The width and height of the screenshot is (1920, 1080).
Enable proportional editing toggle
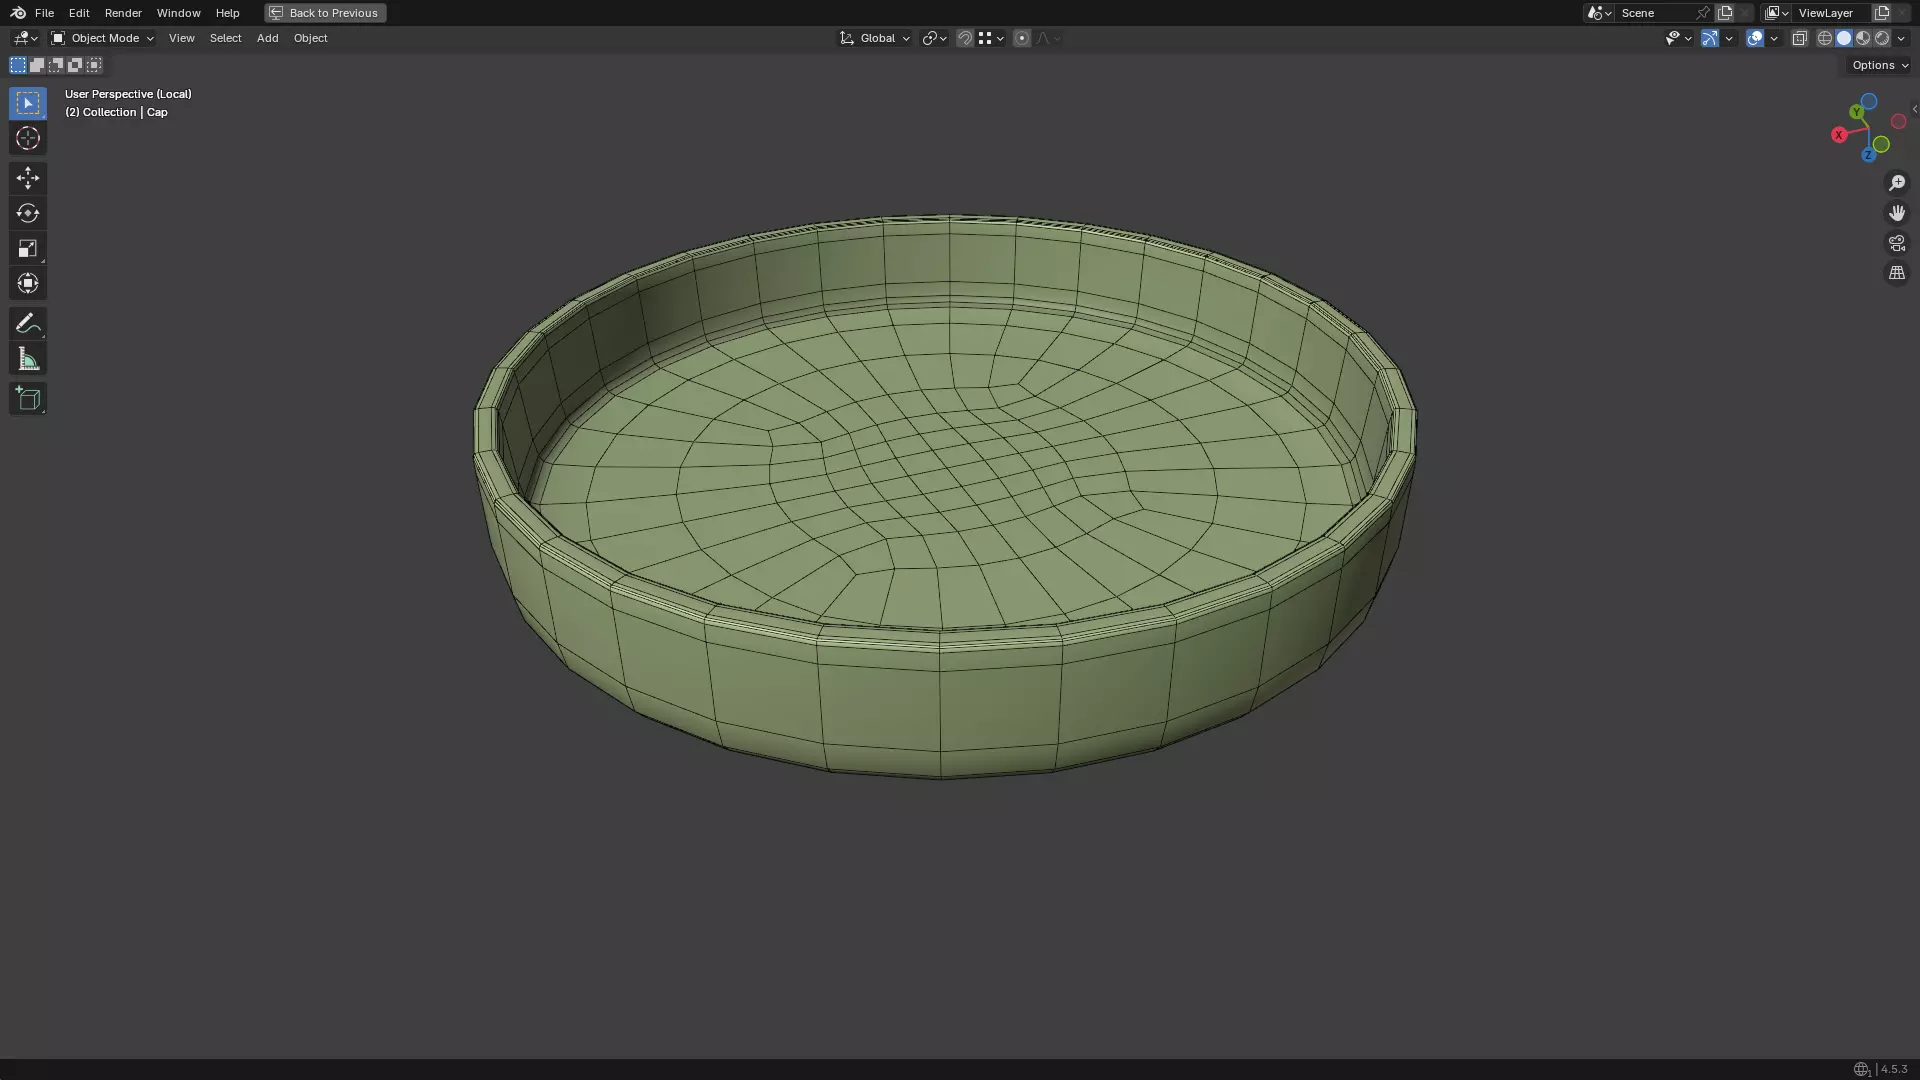1021,38
